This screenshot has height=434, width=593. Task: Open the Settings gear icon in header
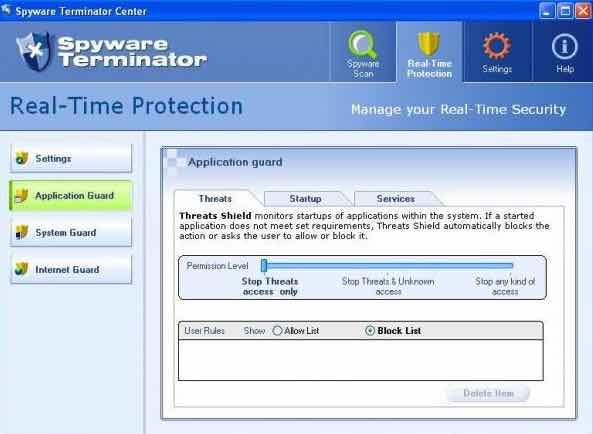(497, 46)
